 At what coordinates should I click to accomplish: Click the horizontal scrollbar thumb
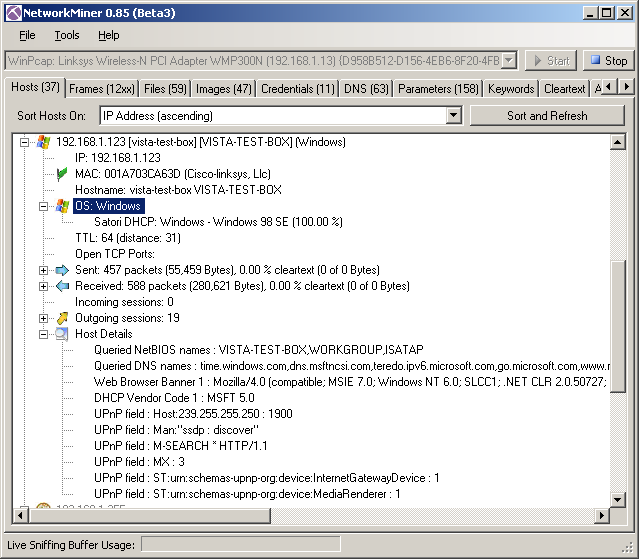pos(150,515)
